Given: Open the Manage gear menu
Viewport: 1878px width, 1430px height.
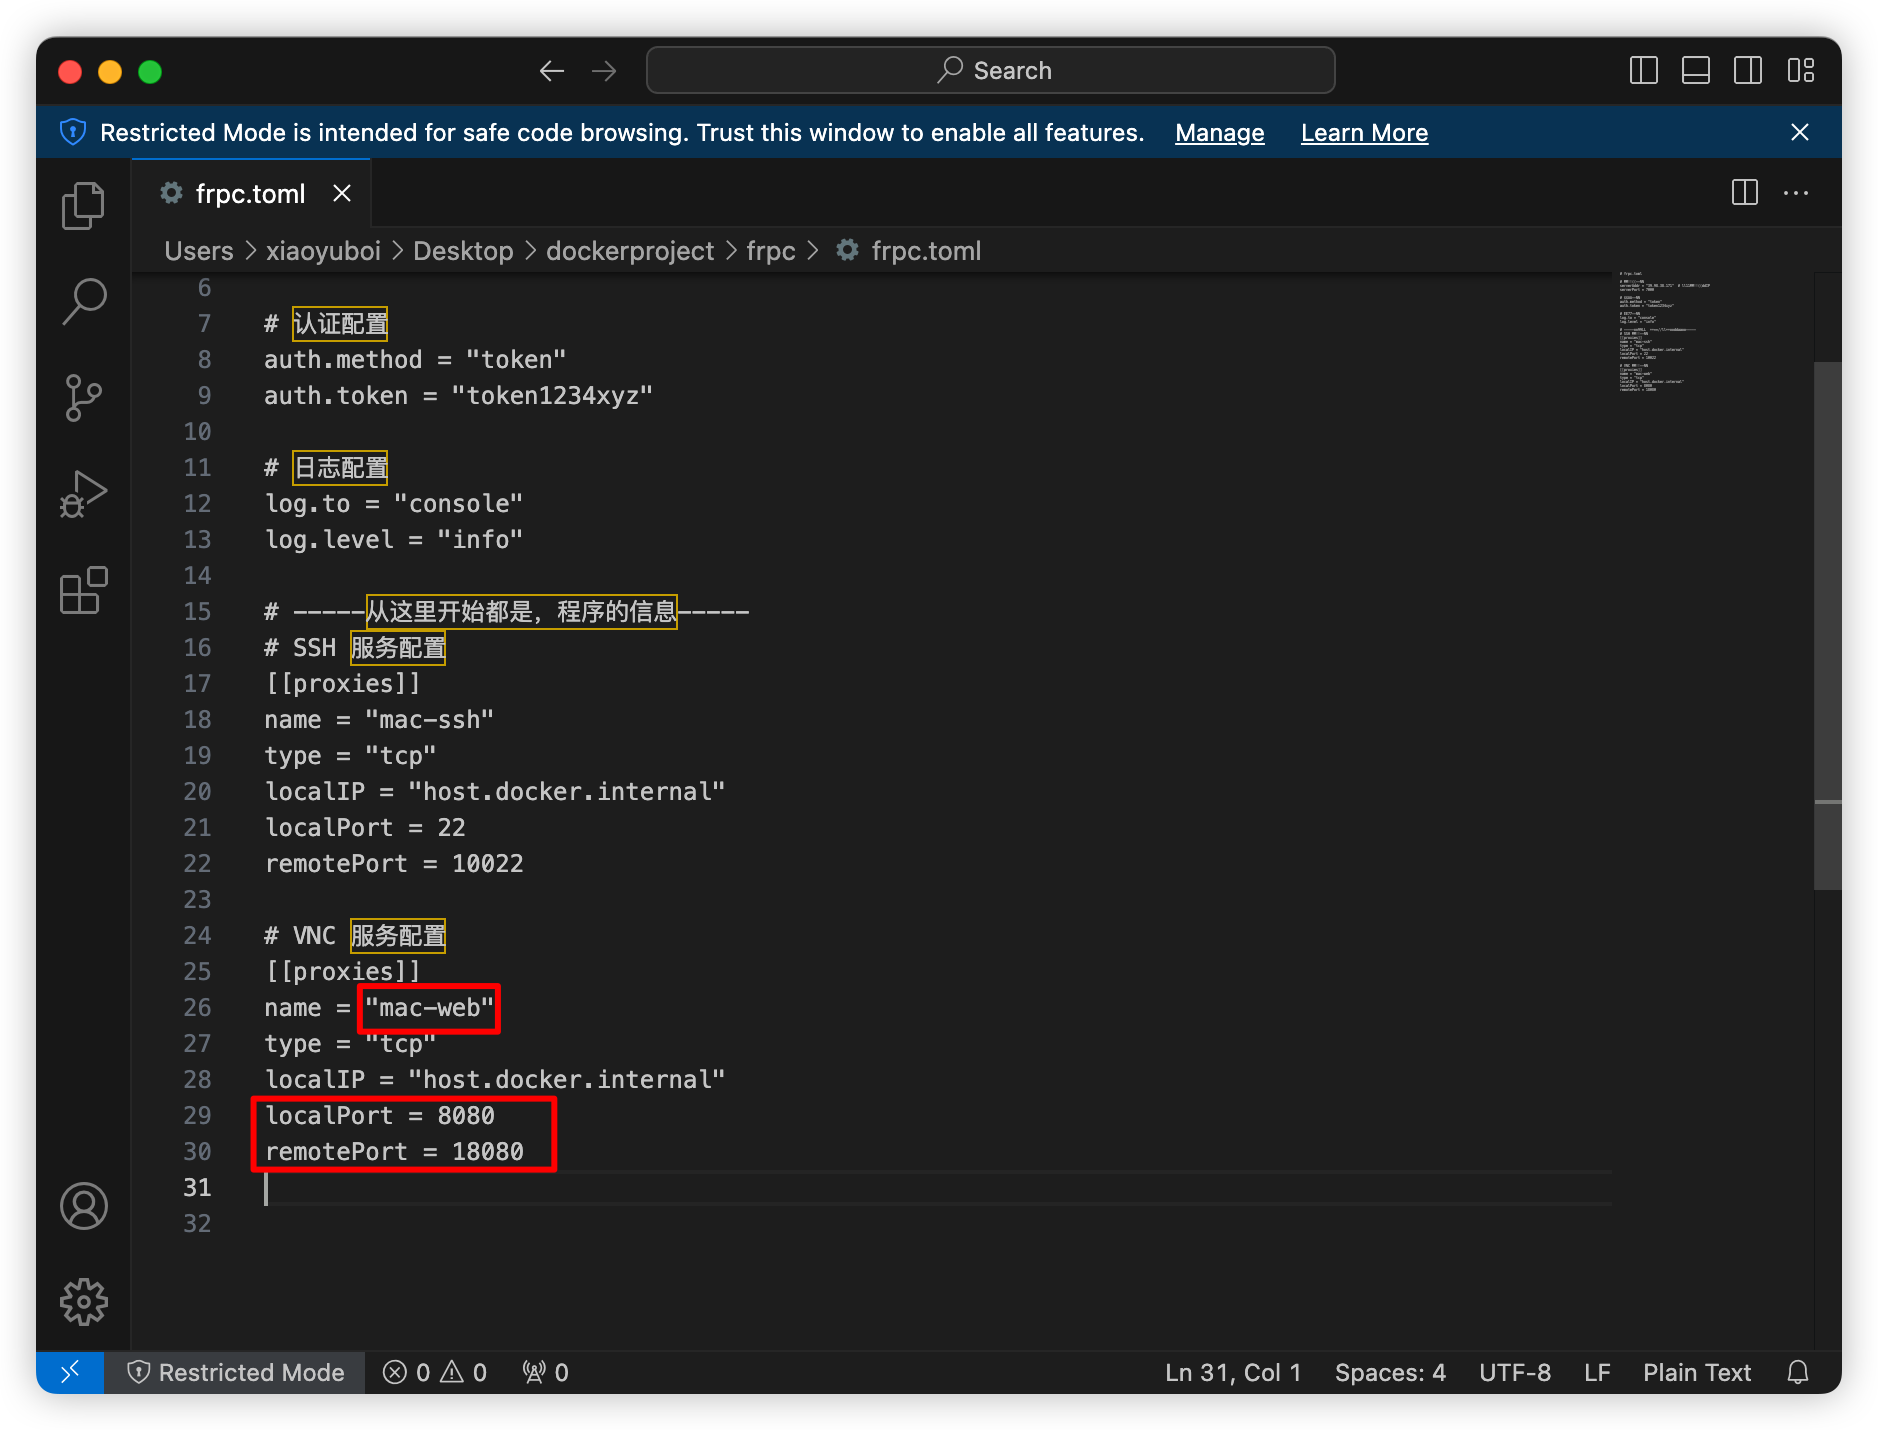Looking at the screenshot, I should pos(83,1302).
